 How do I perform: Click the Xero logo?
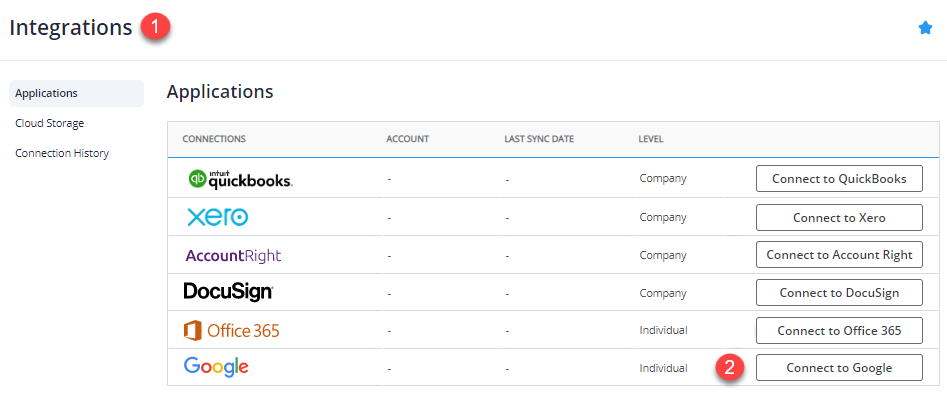click(x=217, y=217)
